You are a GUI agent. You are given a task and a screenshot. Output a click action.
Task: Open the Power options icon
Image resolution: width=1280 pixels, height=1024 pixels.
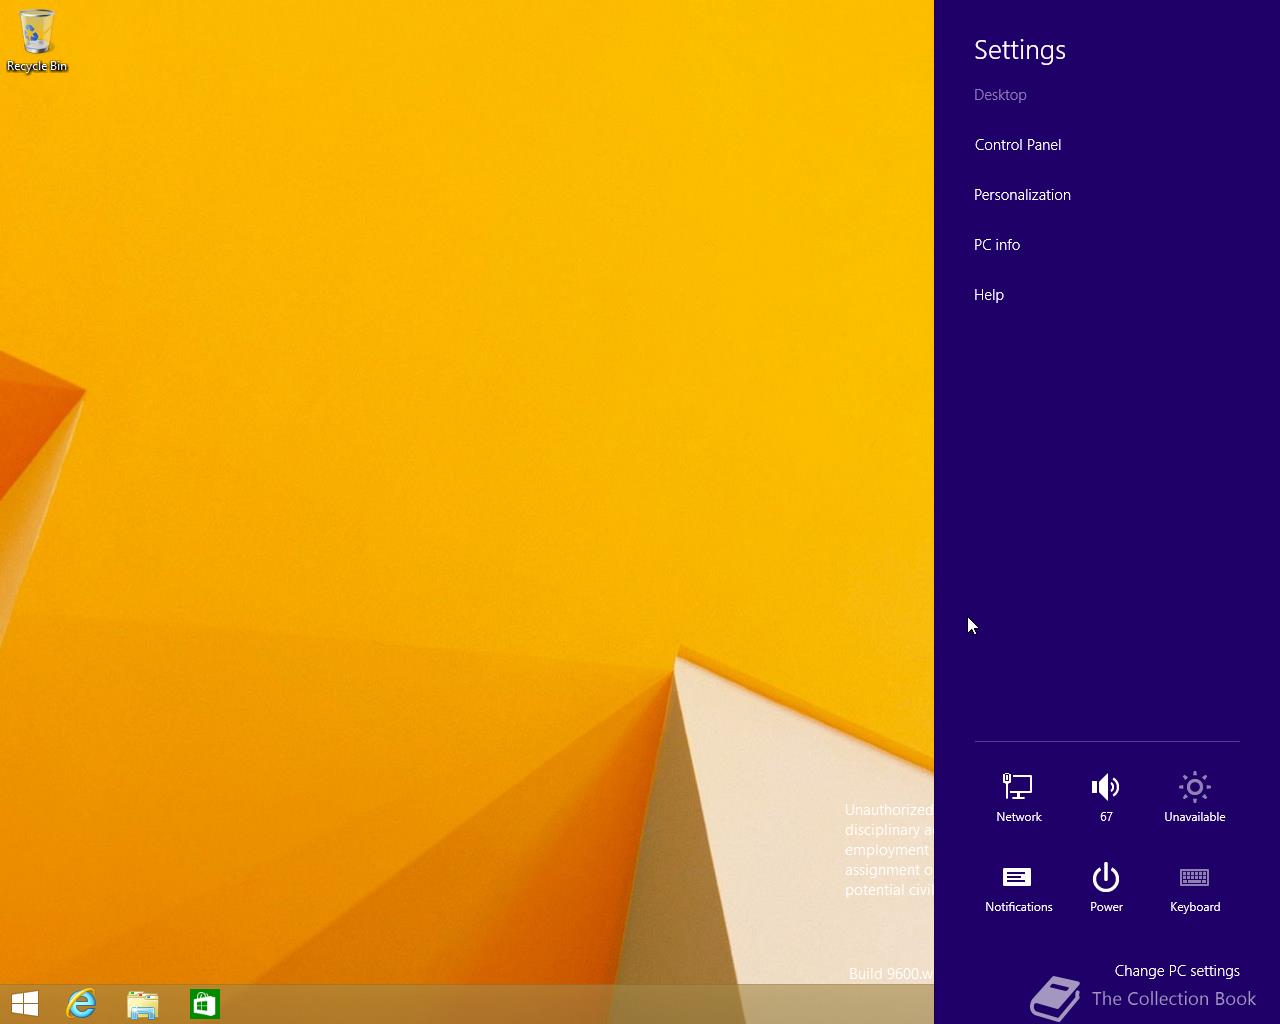coord(1106,888)
